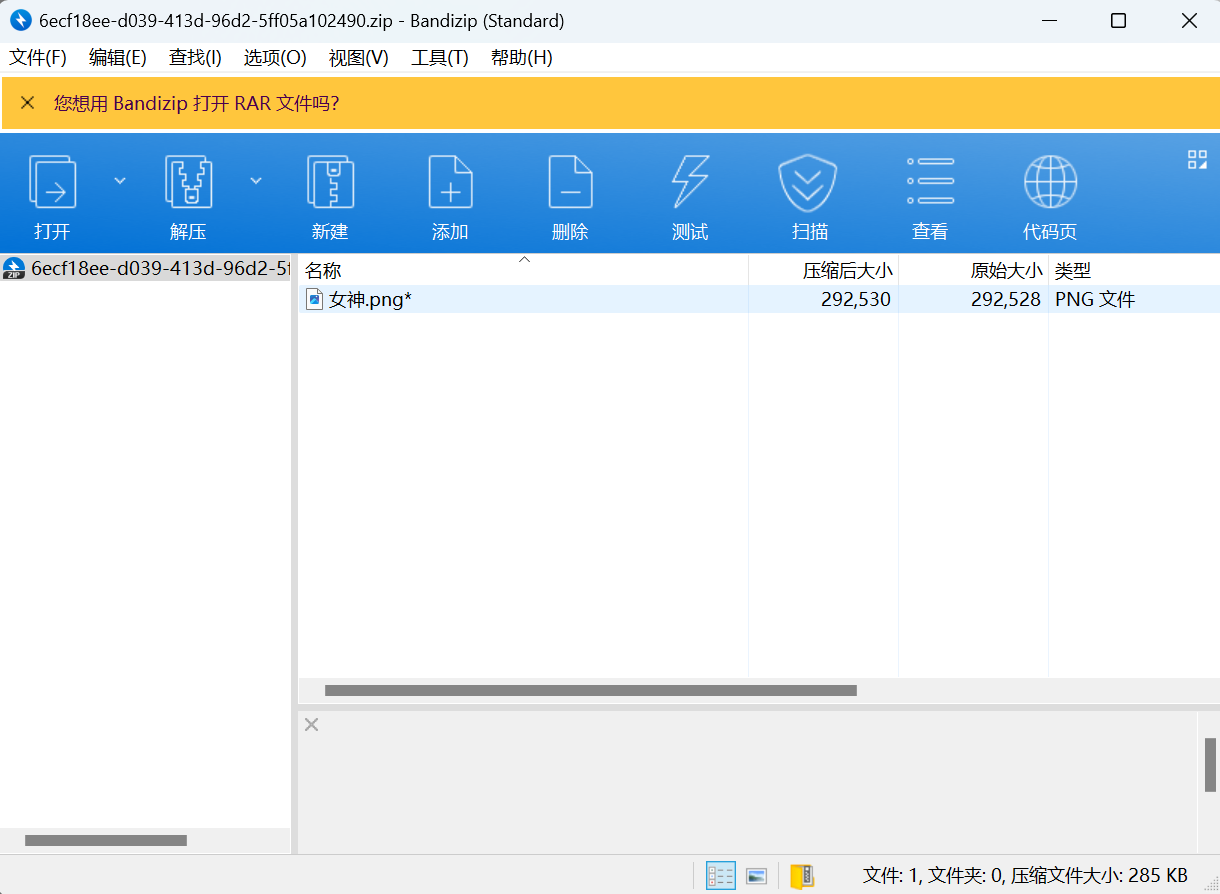Click the status bar file count text
The width and height of the screenshot is (1220, 894).
(x=1025, y=876)
